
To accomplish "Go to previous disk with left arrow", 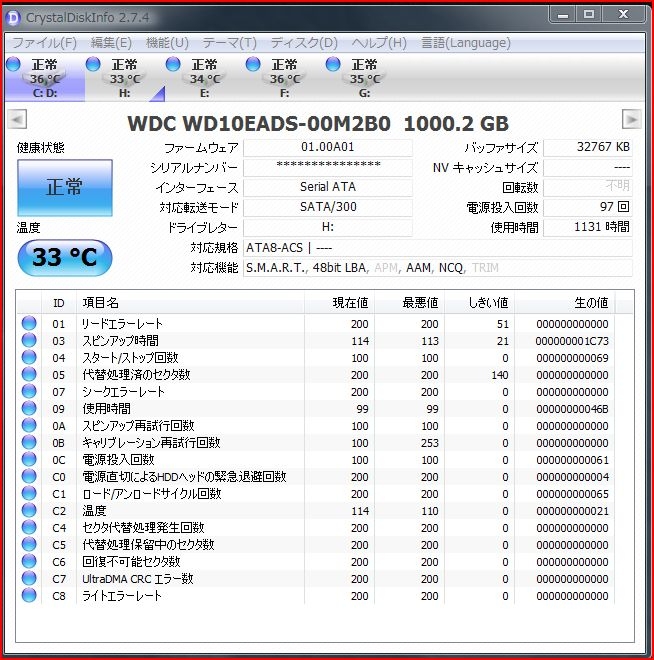I will 17,120.
